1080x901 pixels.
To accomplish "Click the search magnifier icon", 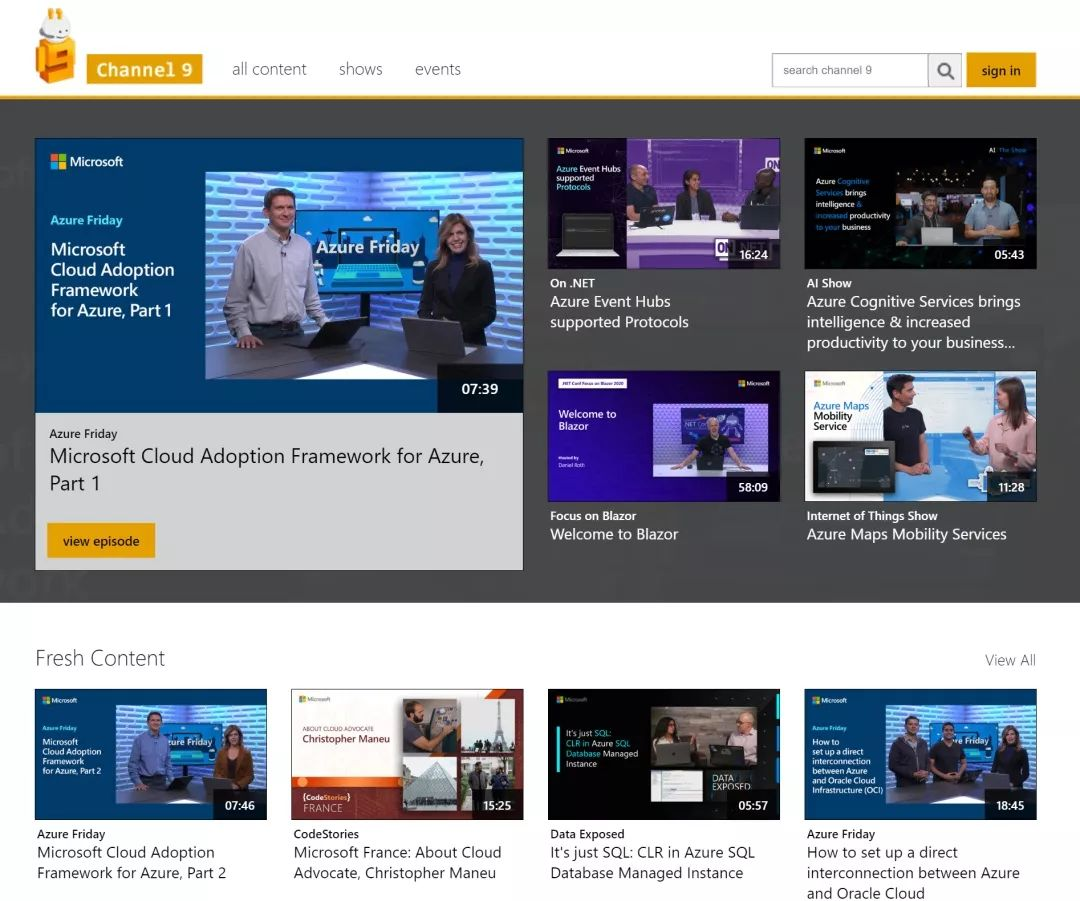I will click(x=945, y=70).
